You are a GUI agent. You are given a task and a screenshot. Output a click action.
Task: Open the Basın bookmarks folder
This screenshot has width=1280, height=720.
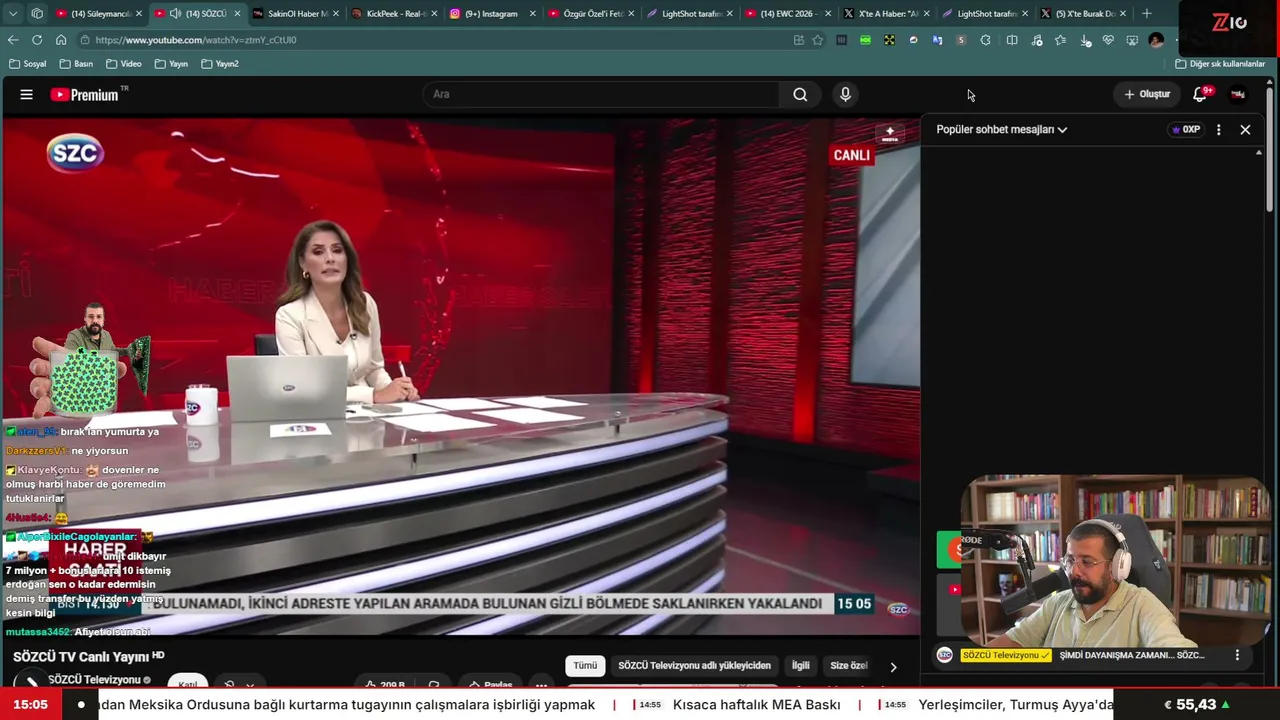(77, 64)
